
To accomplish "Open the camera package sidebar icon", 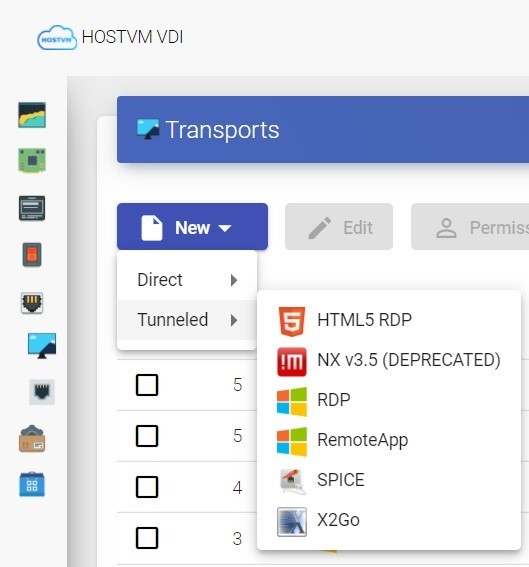I will [x=32, y=439].
